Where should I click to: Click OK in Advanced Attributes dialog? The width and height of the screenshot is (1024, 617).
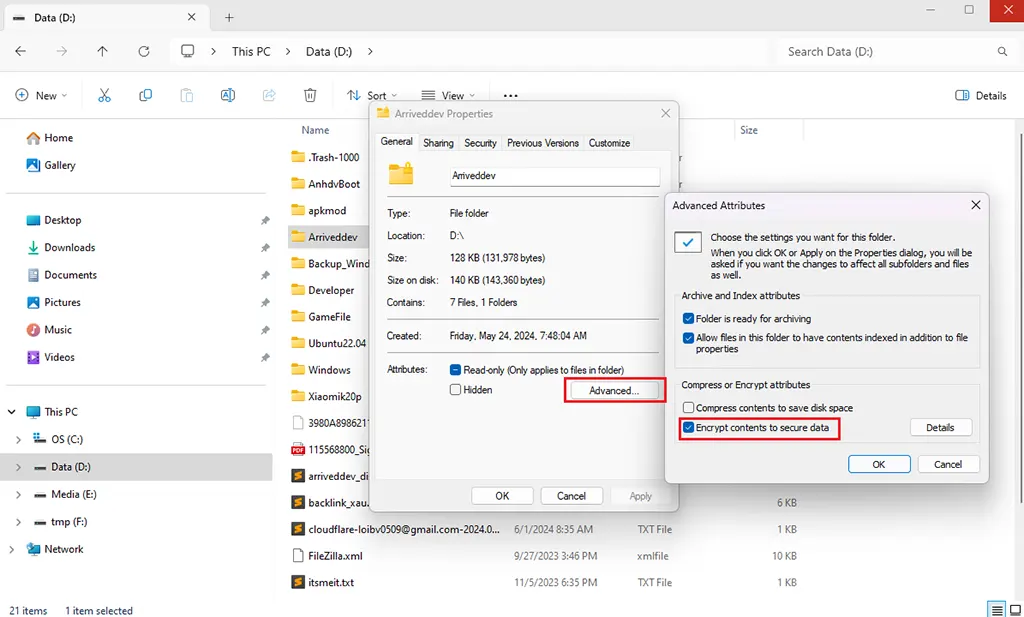coord(878,464)
